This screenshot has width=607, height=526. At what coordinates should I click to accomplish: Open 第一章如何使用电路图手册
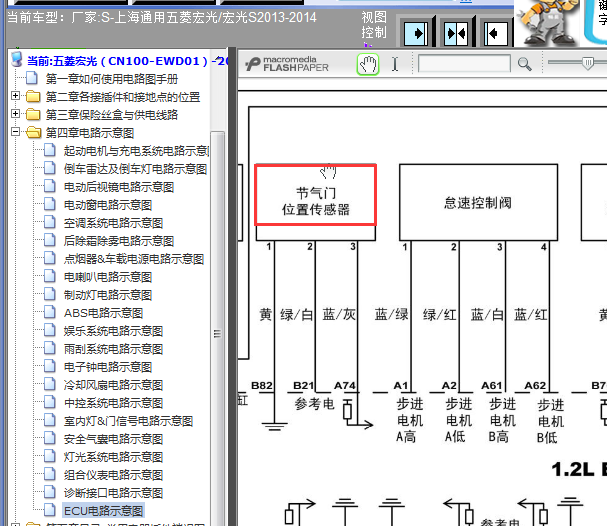coord(111,79)
